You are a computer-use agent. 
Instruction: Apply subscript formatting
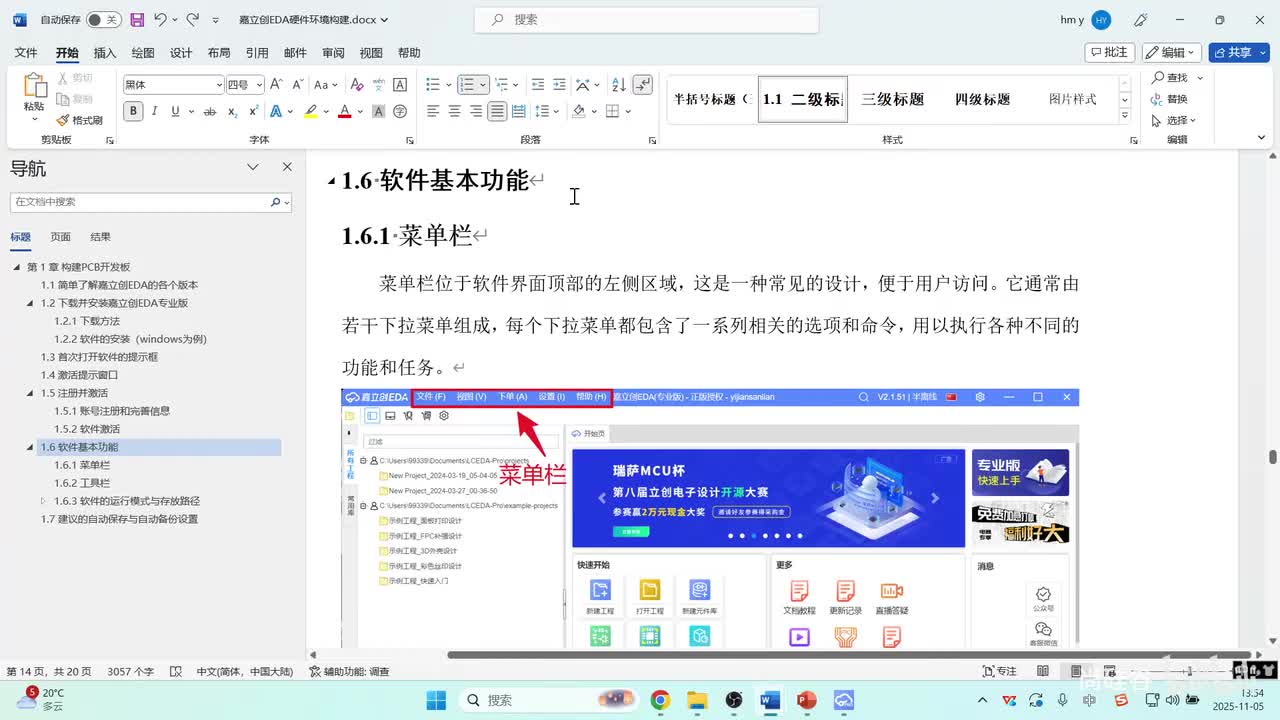tap(232, 111)
